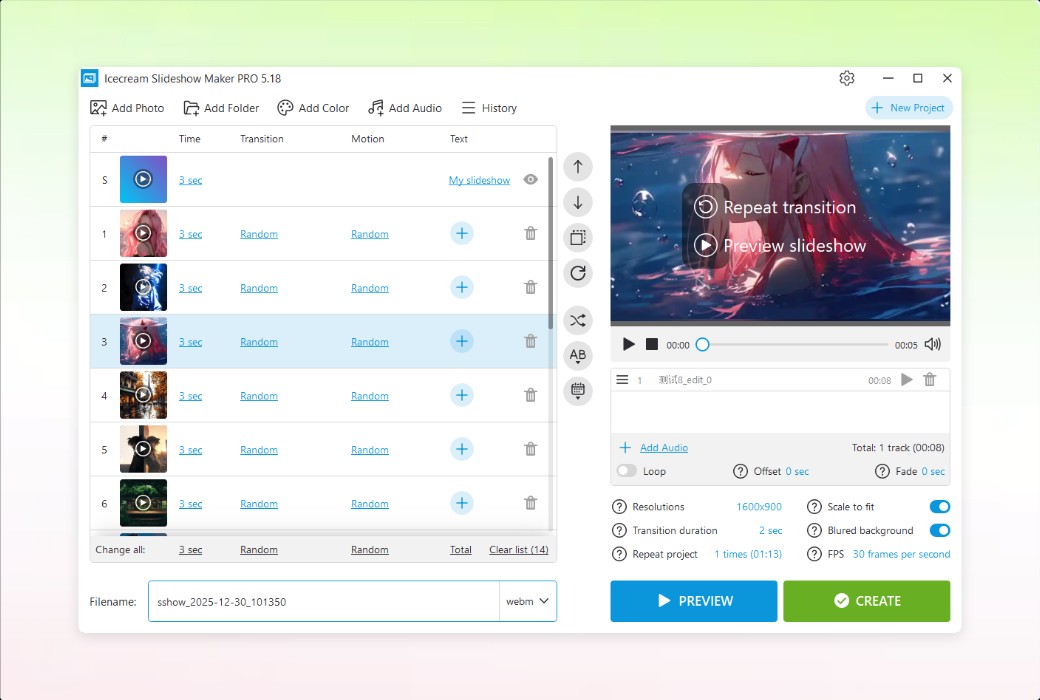Disable the Scale to fit toggle
The height and width of the screenshot is (700, 1040).
tap(939, 507)
